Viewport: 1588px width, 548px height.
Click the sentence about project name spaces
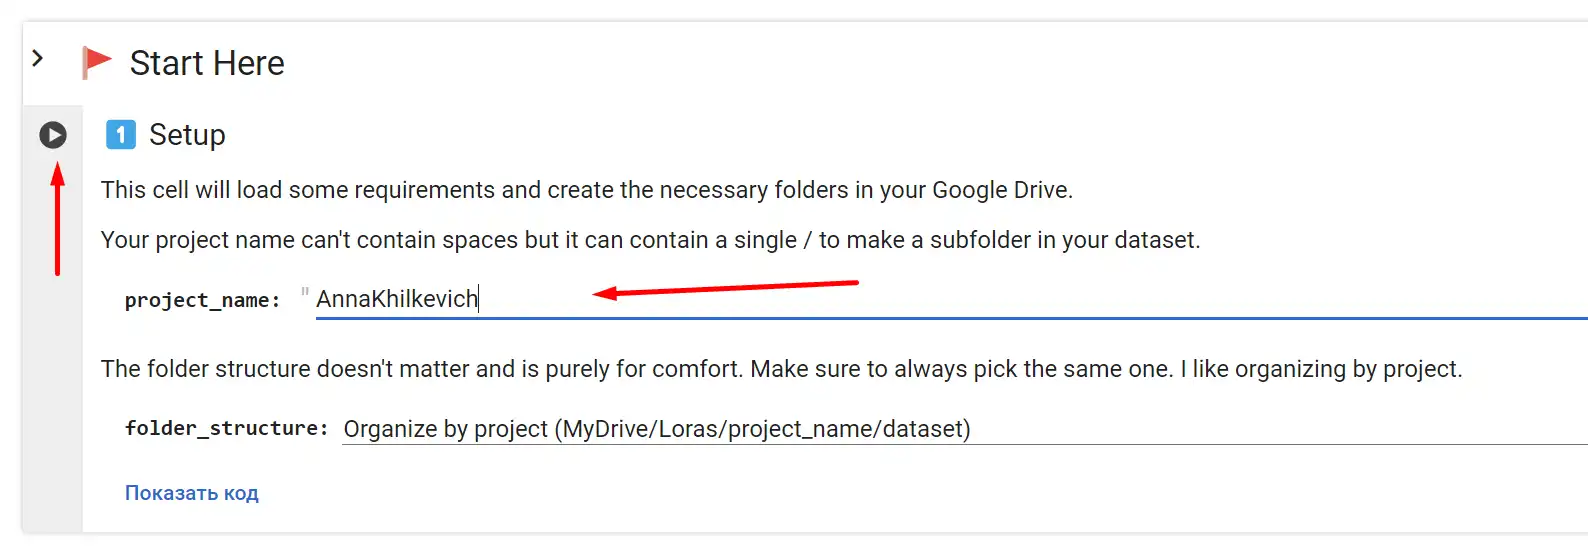(651, 240)
